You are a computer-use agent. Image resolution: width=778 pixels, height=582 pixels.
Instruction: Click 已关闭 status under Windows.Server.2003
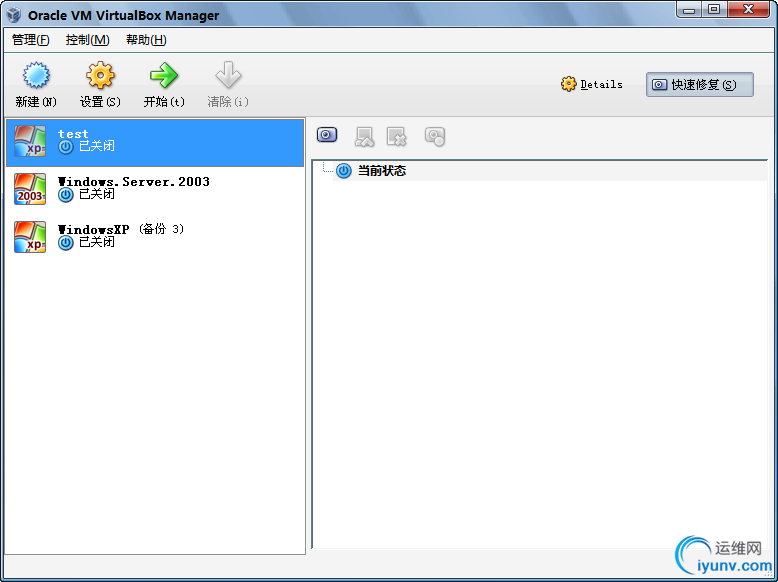[97, 194]
